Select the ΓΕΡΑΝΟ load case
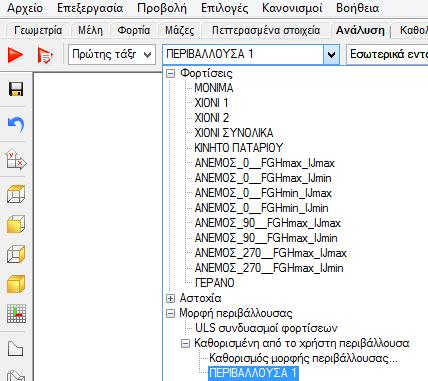This screenshot has height=381, width=428. pyautogui.click(x=214, y=283)
